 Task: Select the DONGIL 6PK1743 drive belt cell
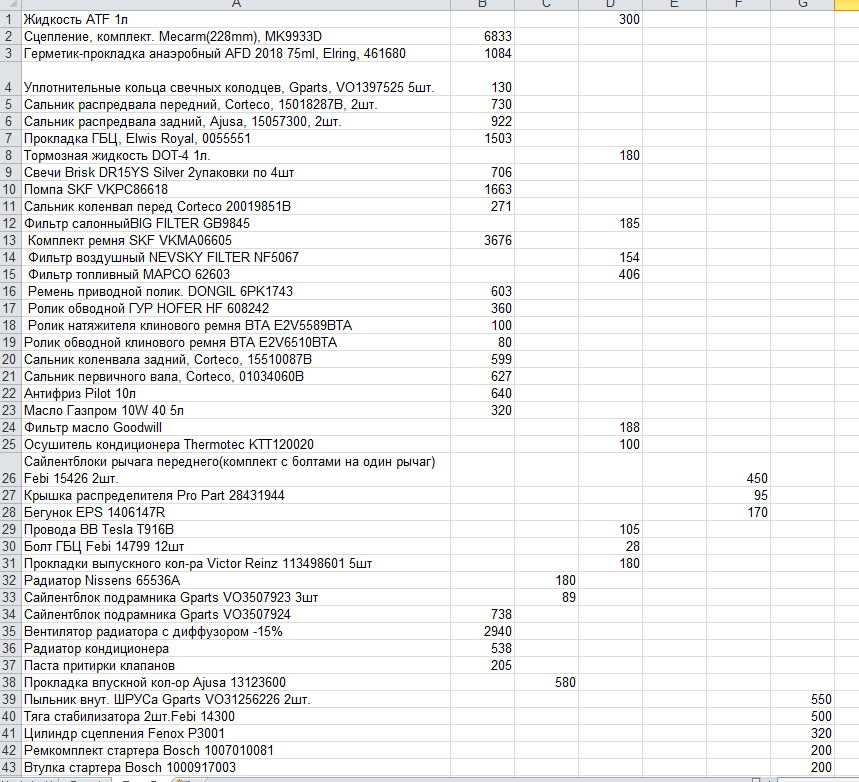(236, 291)
